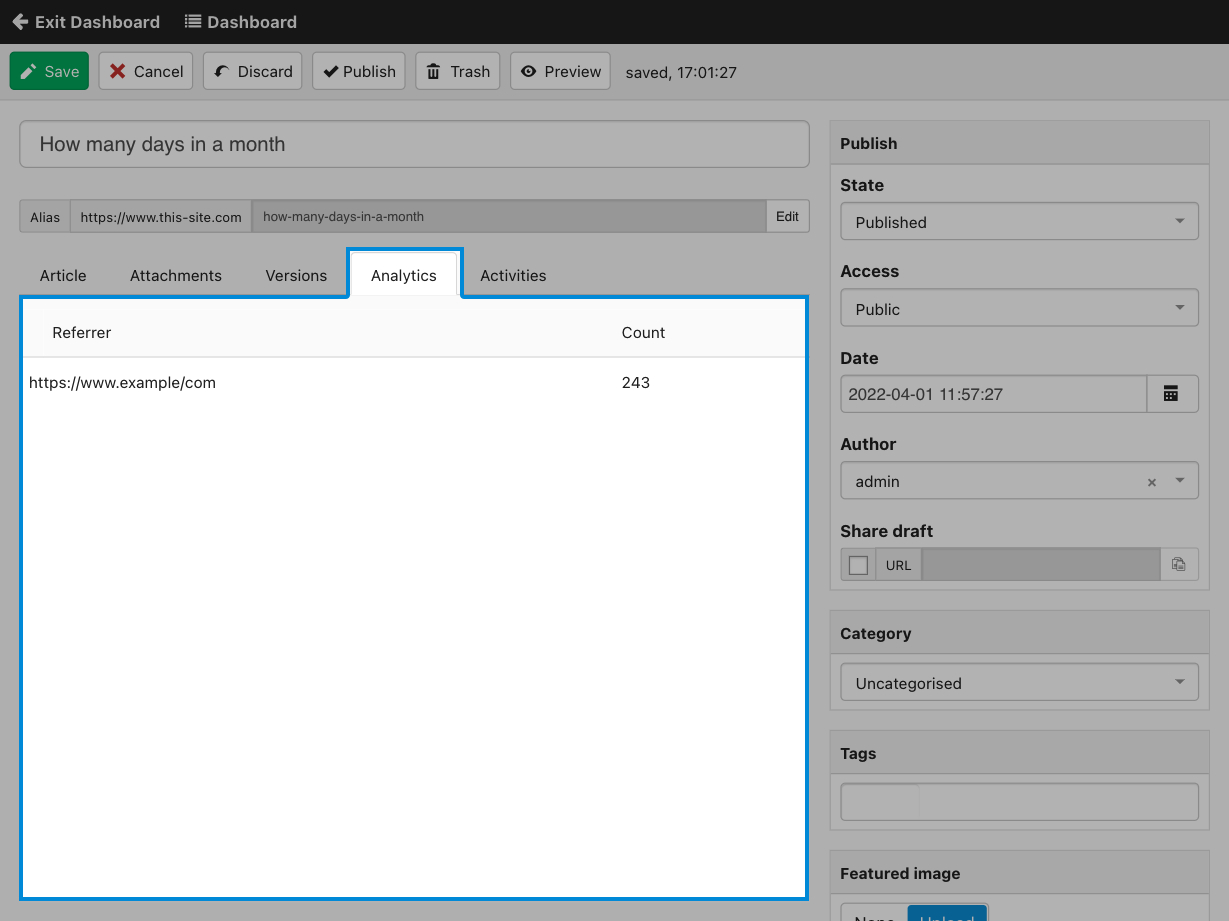Toggle the Share draft checkbox
Viewport: 1229px width, 921px height.
coord(858,565)
